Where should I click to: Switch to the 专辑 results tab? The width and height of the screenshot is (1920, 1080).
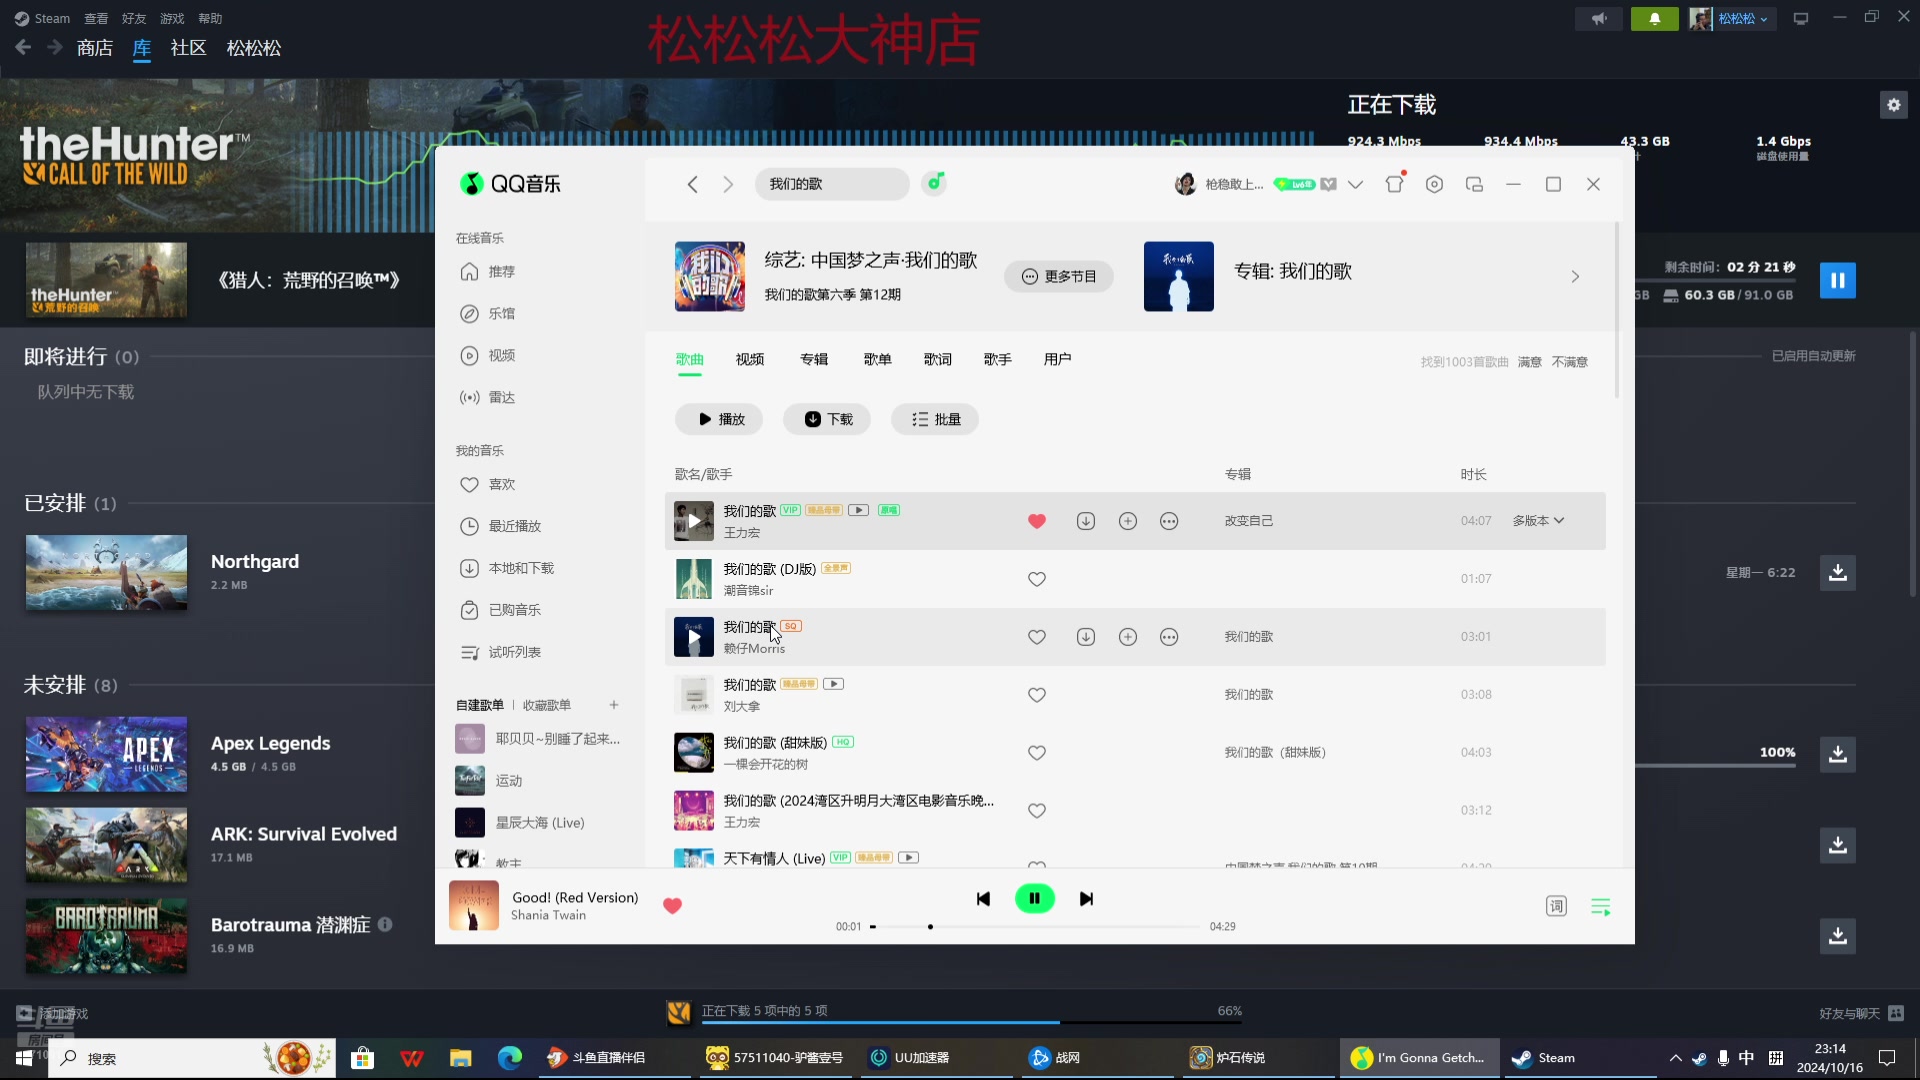coord(814,360)
